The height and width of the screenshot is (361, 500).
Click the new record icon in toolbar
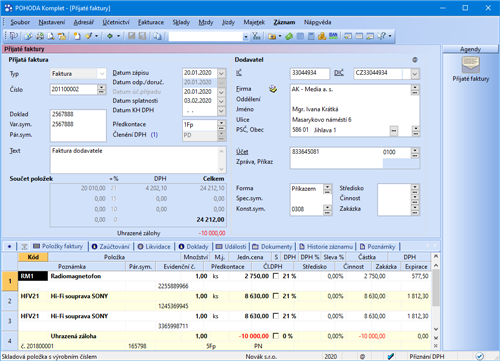click(x=77, y=36)
